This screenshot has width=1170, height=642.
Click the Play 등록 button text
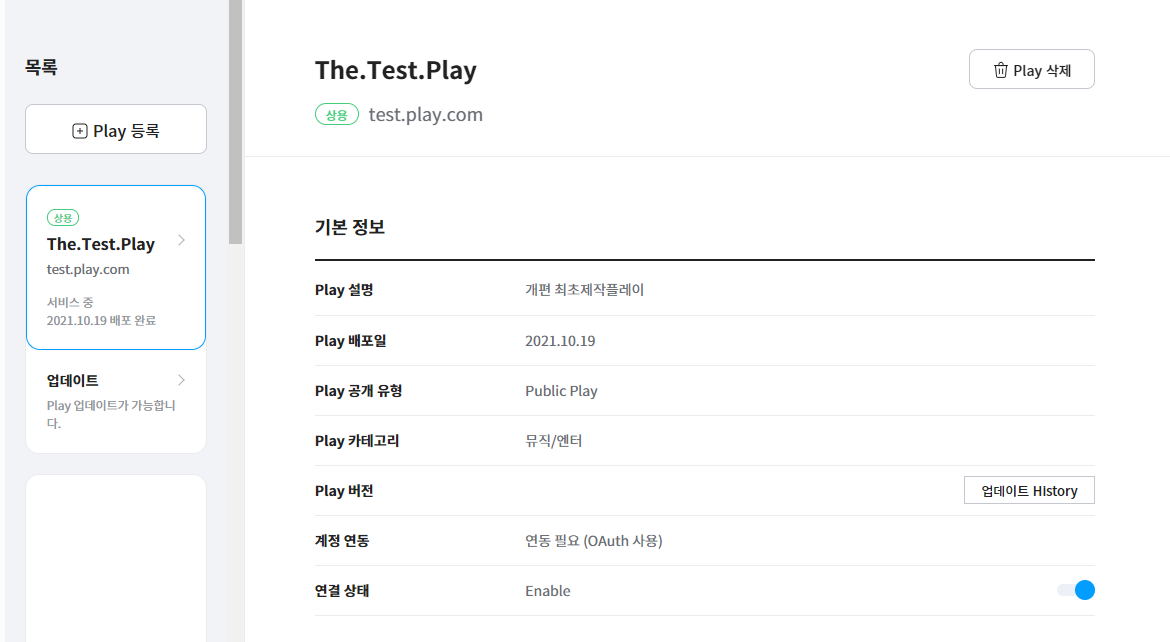126,131
